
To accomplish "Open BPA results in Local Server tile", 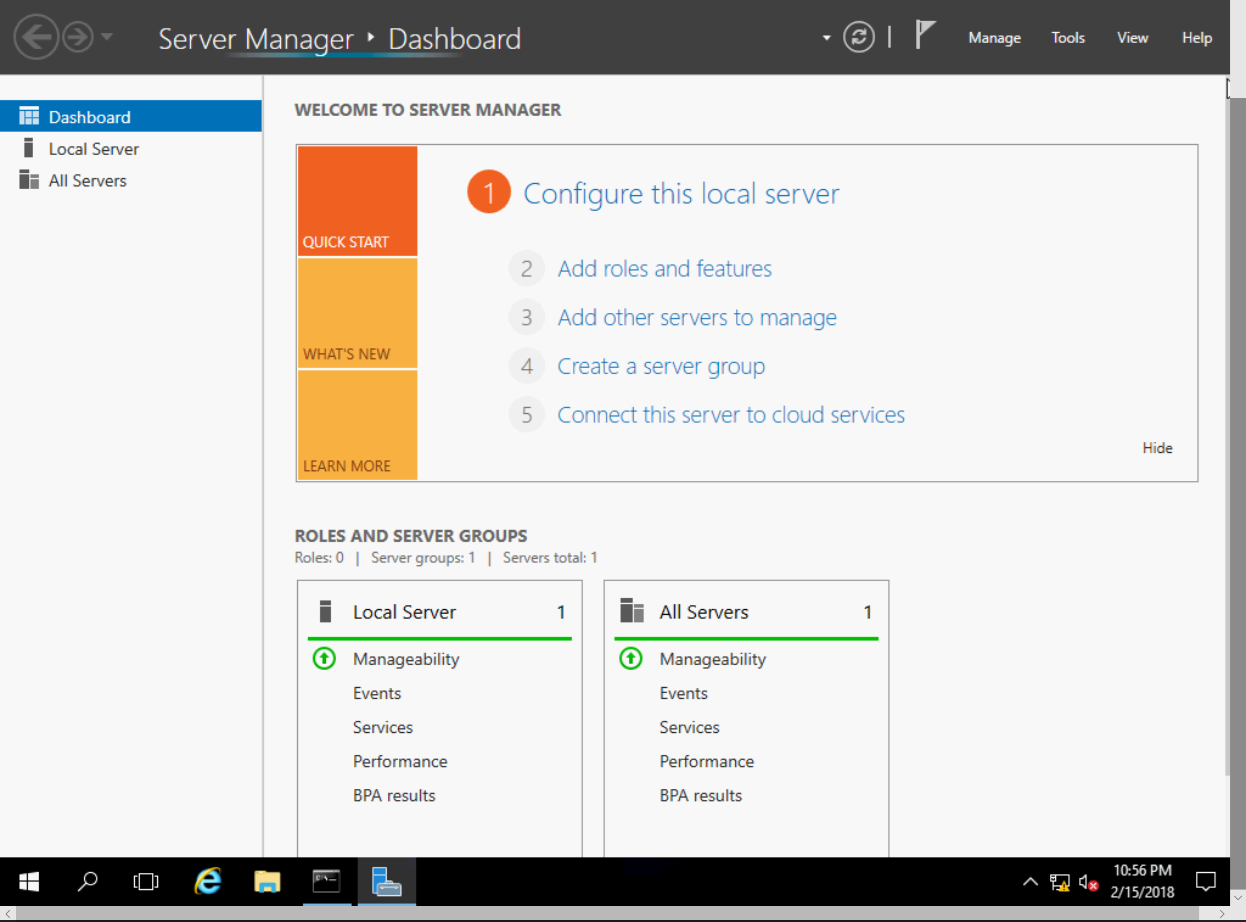I will point(394,795).
